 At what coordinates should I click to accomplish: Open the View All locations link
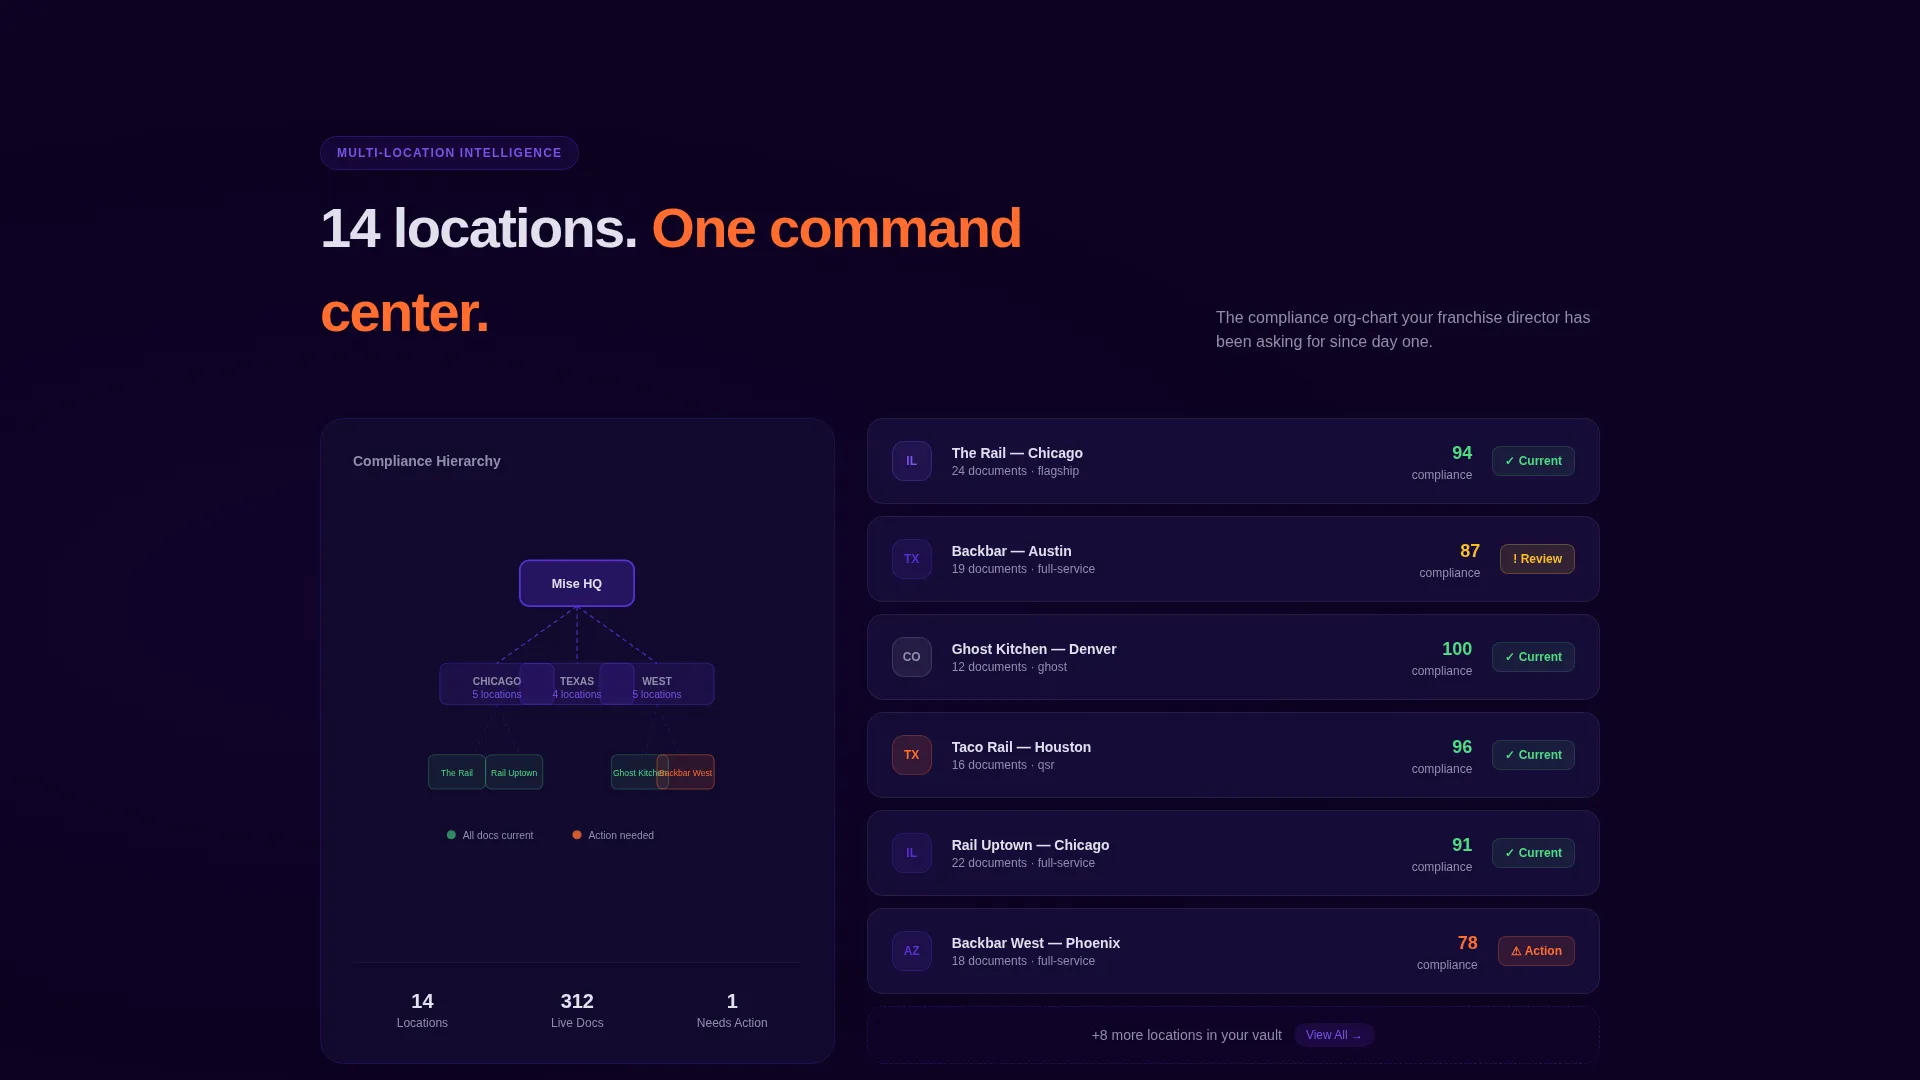(x=1334, y=1035)
